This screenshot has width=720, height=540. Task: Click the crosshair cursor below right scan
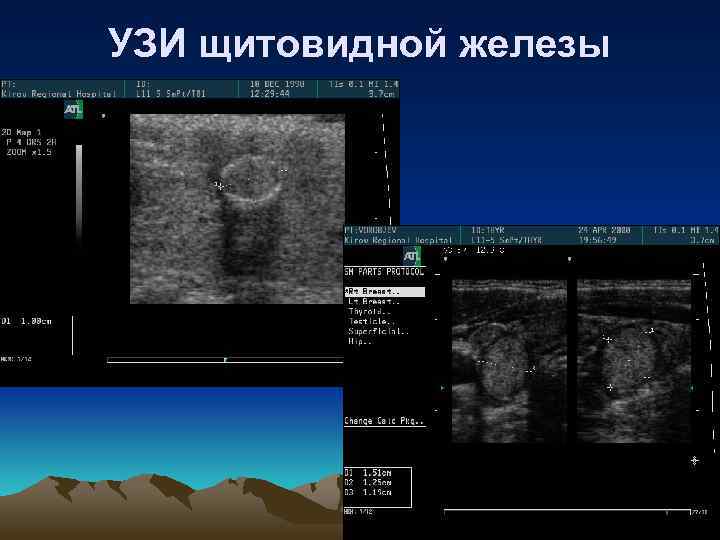point(694,460)
